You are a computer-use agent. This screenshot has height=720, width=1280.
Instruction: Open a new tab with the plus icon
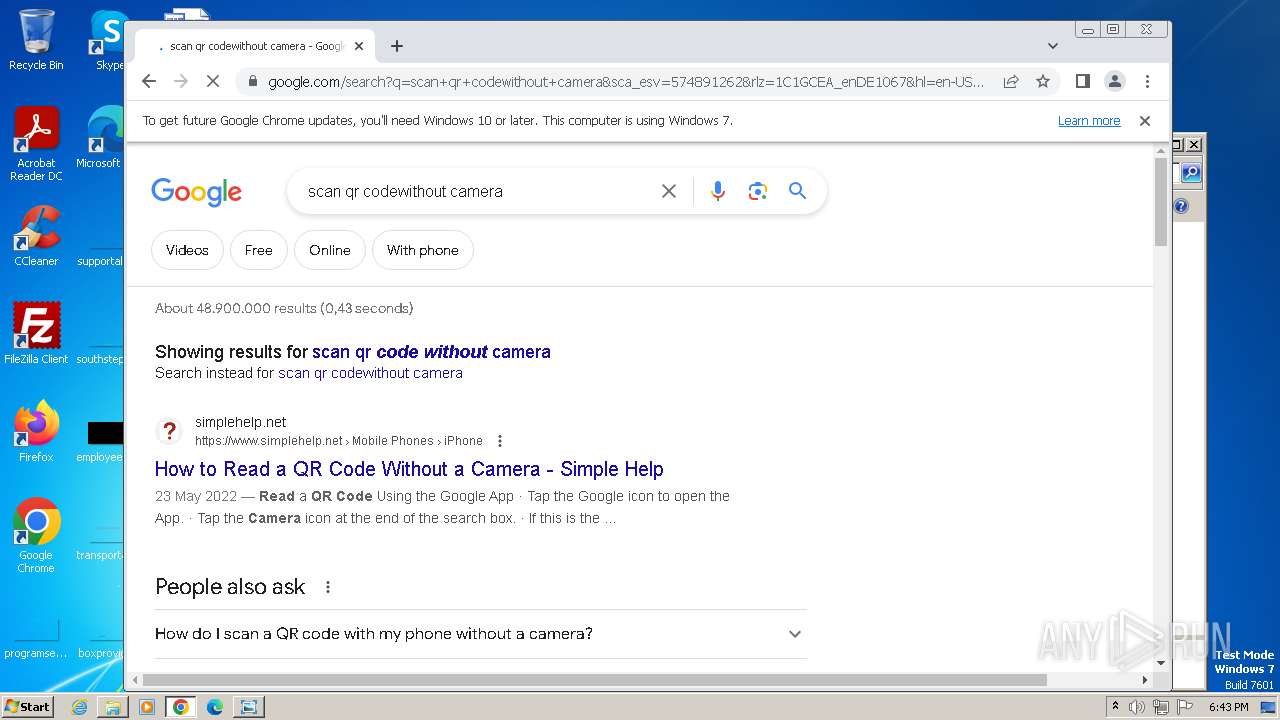point(397,46)
